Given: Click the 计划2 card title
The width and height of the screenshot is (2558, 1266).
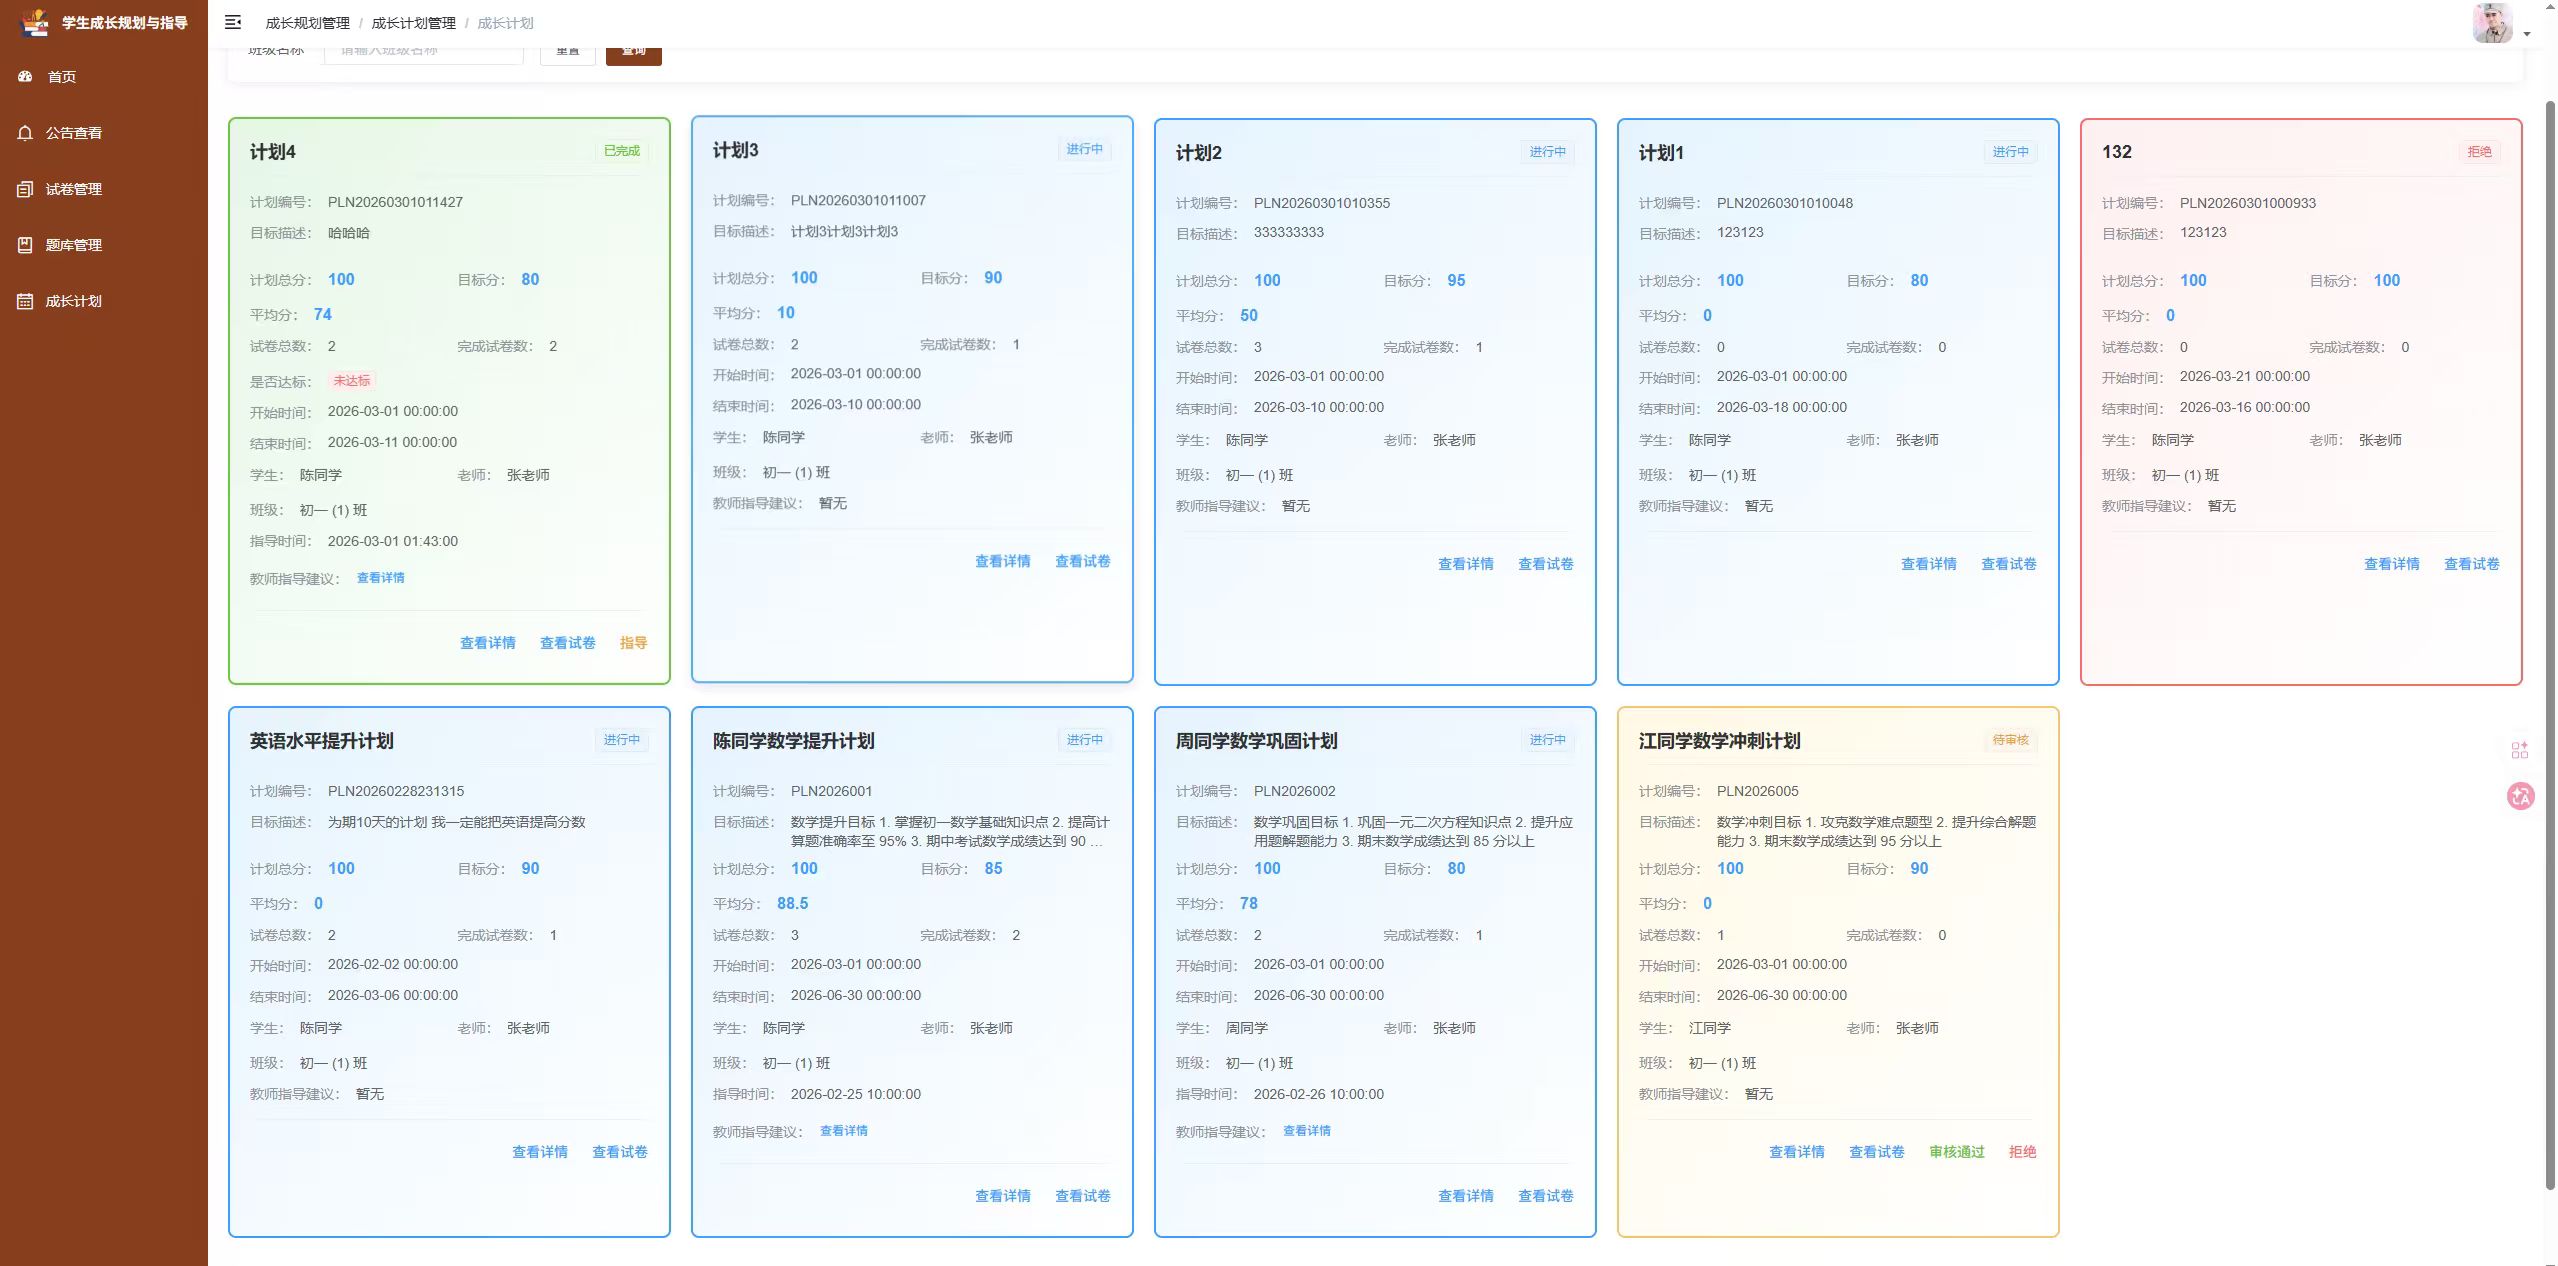Looking at the screenshot, I should (1199, 153).
